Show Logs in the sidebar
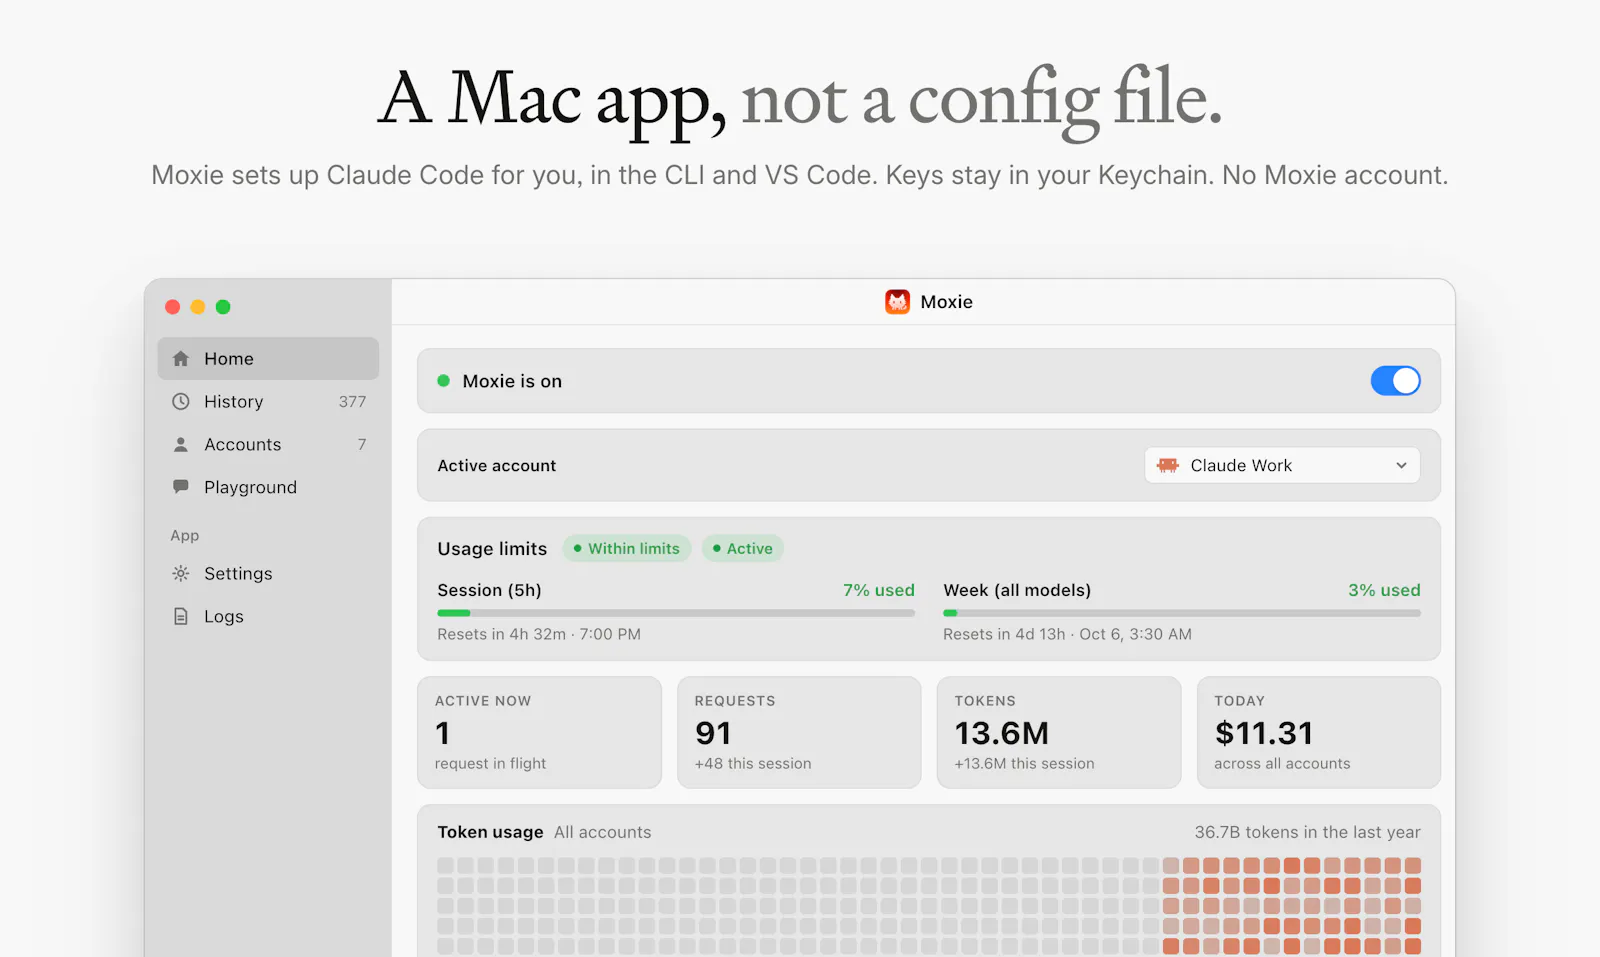Screen dimensions: 1600x957 [268, 616]
